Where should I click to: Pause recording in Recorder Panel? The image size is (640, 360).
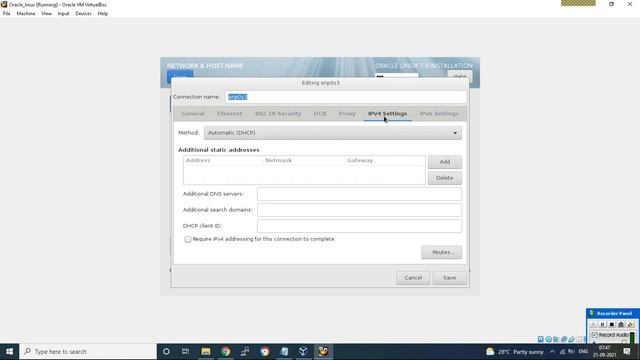(602, 324)
